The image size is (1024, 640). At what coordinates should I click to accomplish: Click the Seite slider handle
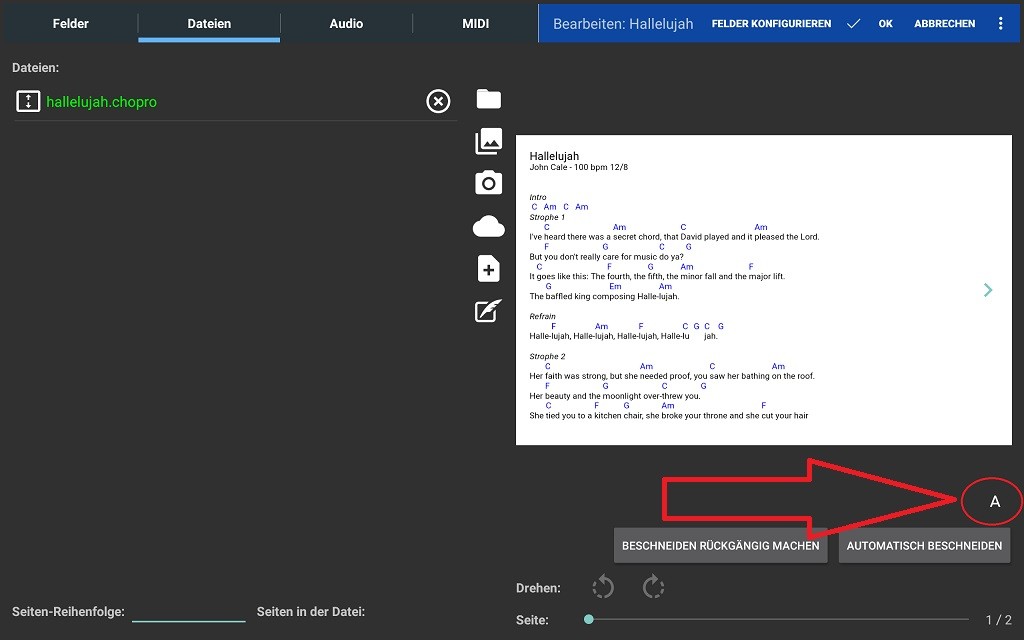589,619
